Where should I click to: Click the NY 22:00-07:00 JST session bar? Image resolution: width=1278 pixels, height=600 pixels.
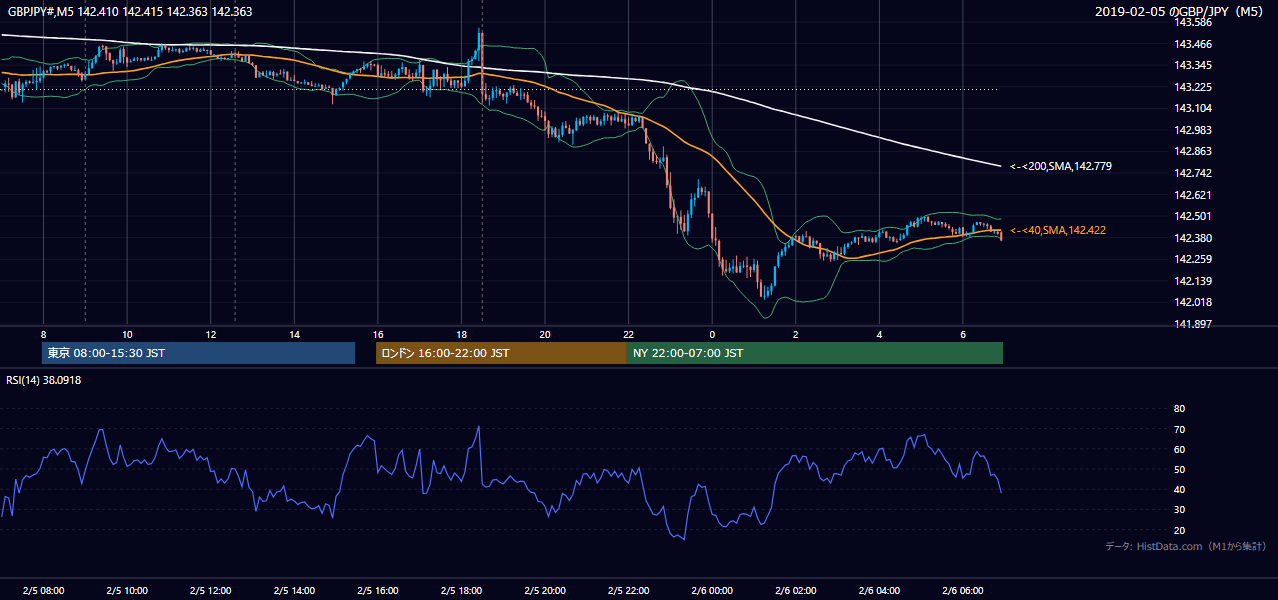(x=815, y=353)
